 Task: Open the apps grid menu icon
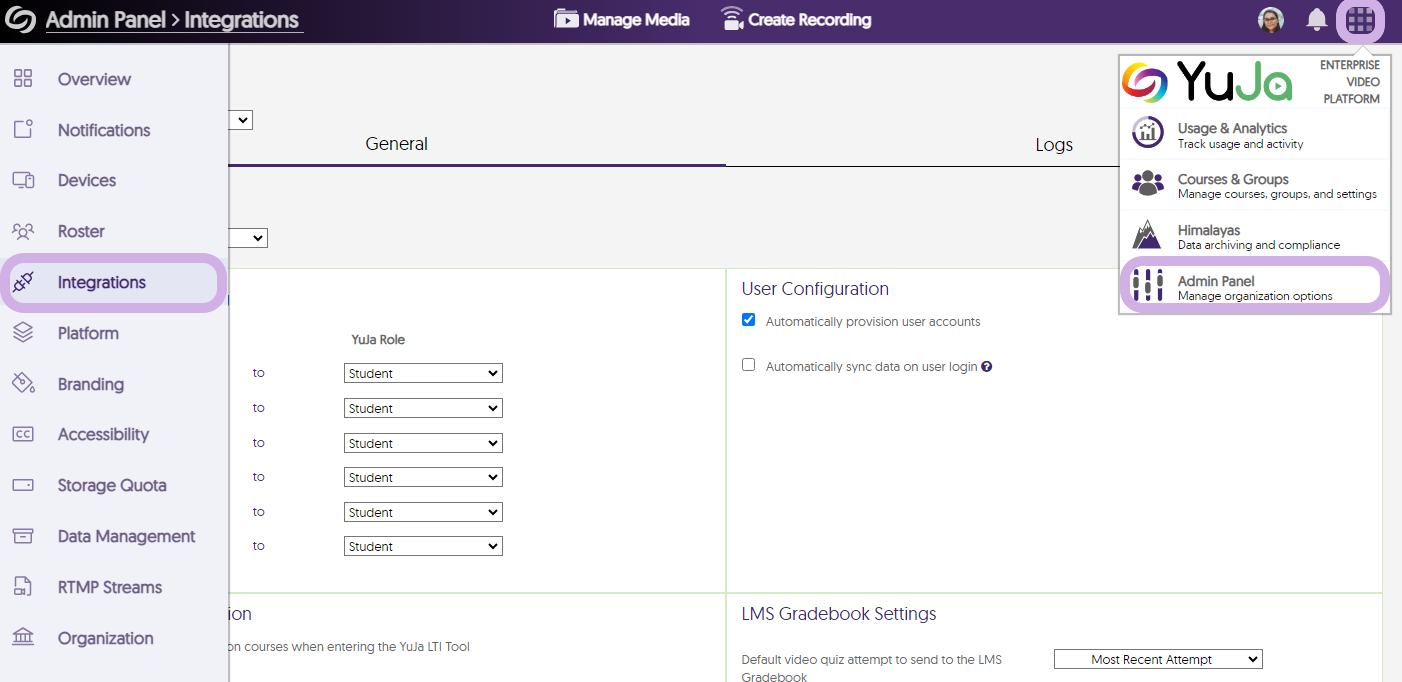point(1360,20)
